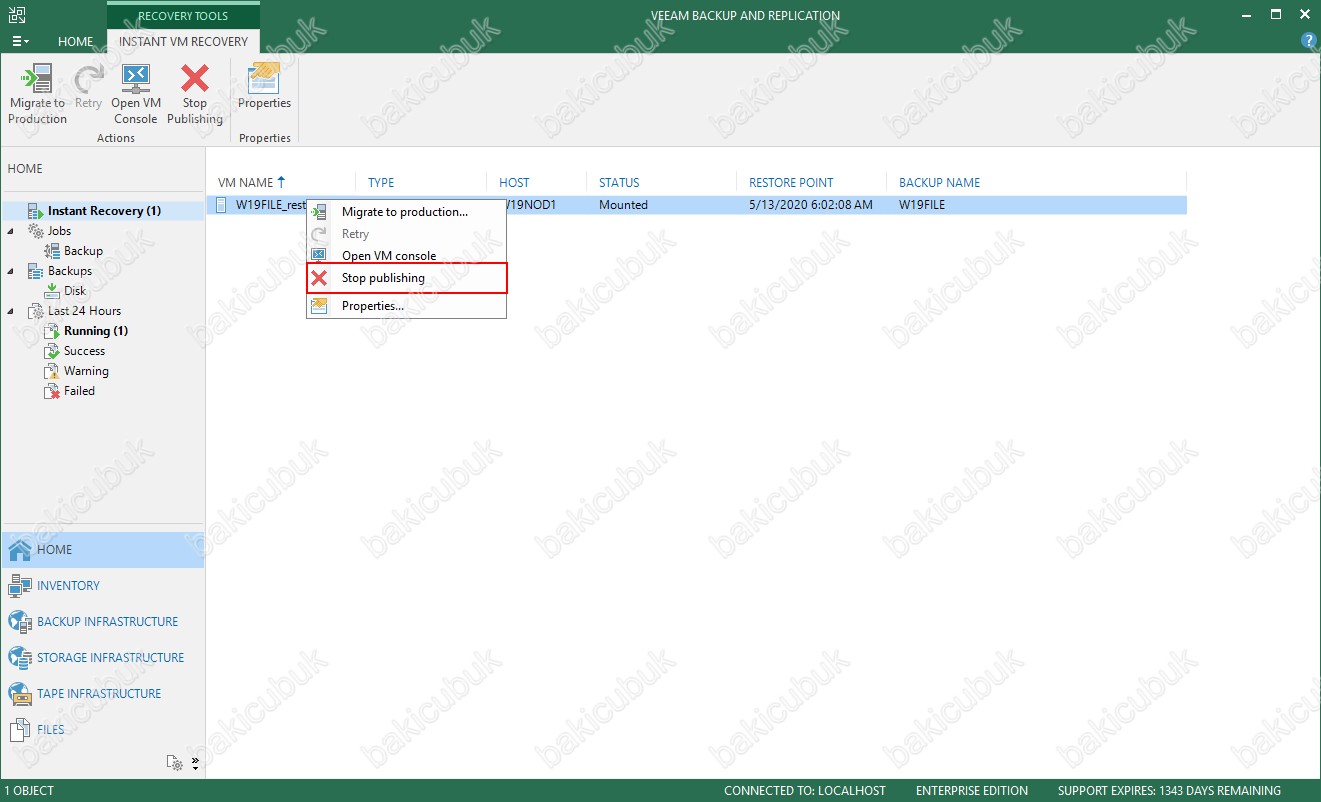The width and height of the screenshot is (1321, 802).
Task: Click the Tape Infrastructure icon
Action: click(x=20, y=694)
